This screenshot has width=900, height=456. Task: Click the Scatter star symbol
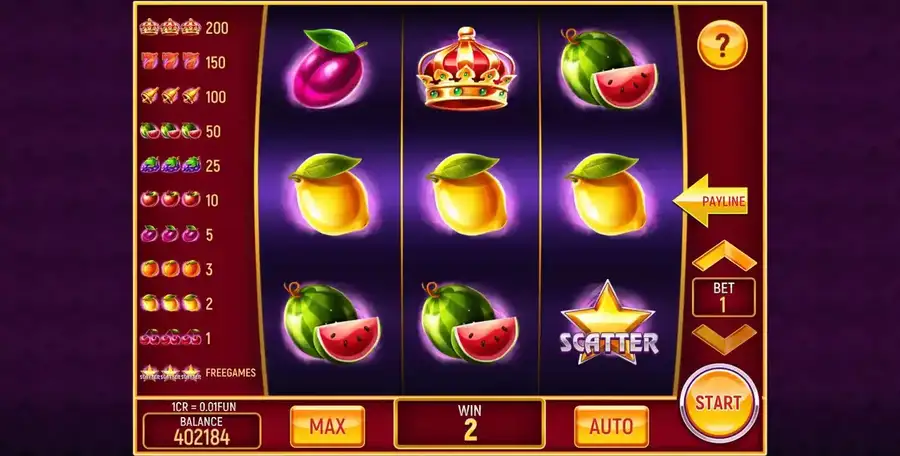[x=608, y=323]
